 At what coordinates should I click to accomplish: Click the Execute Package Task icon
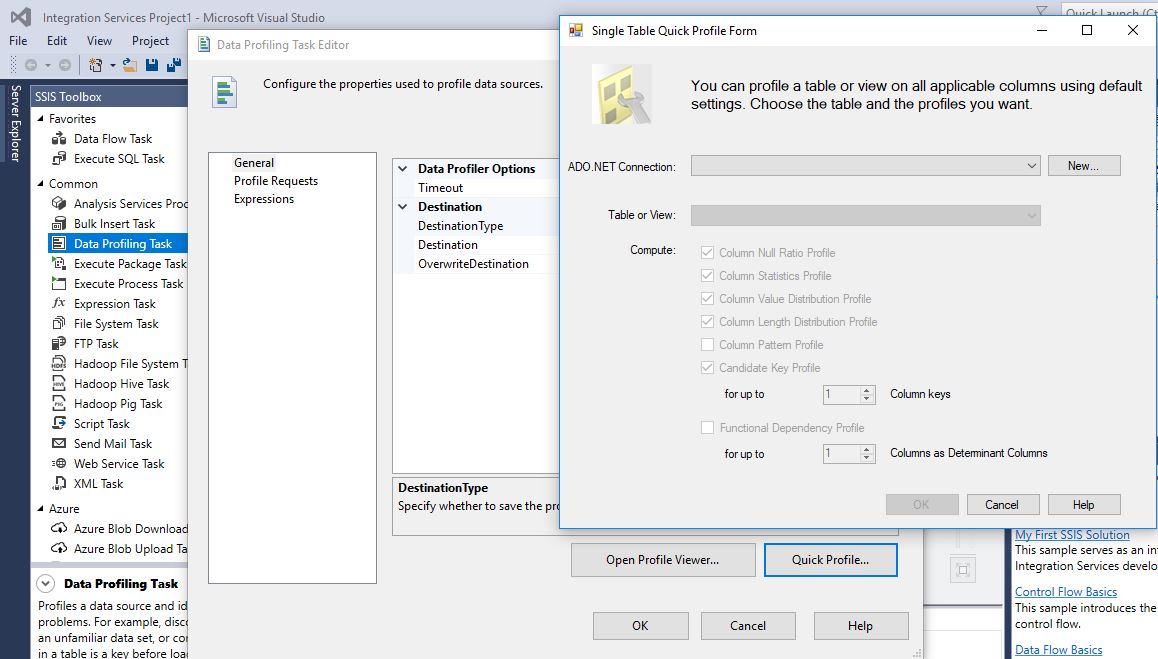[59, 263]
